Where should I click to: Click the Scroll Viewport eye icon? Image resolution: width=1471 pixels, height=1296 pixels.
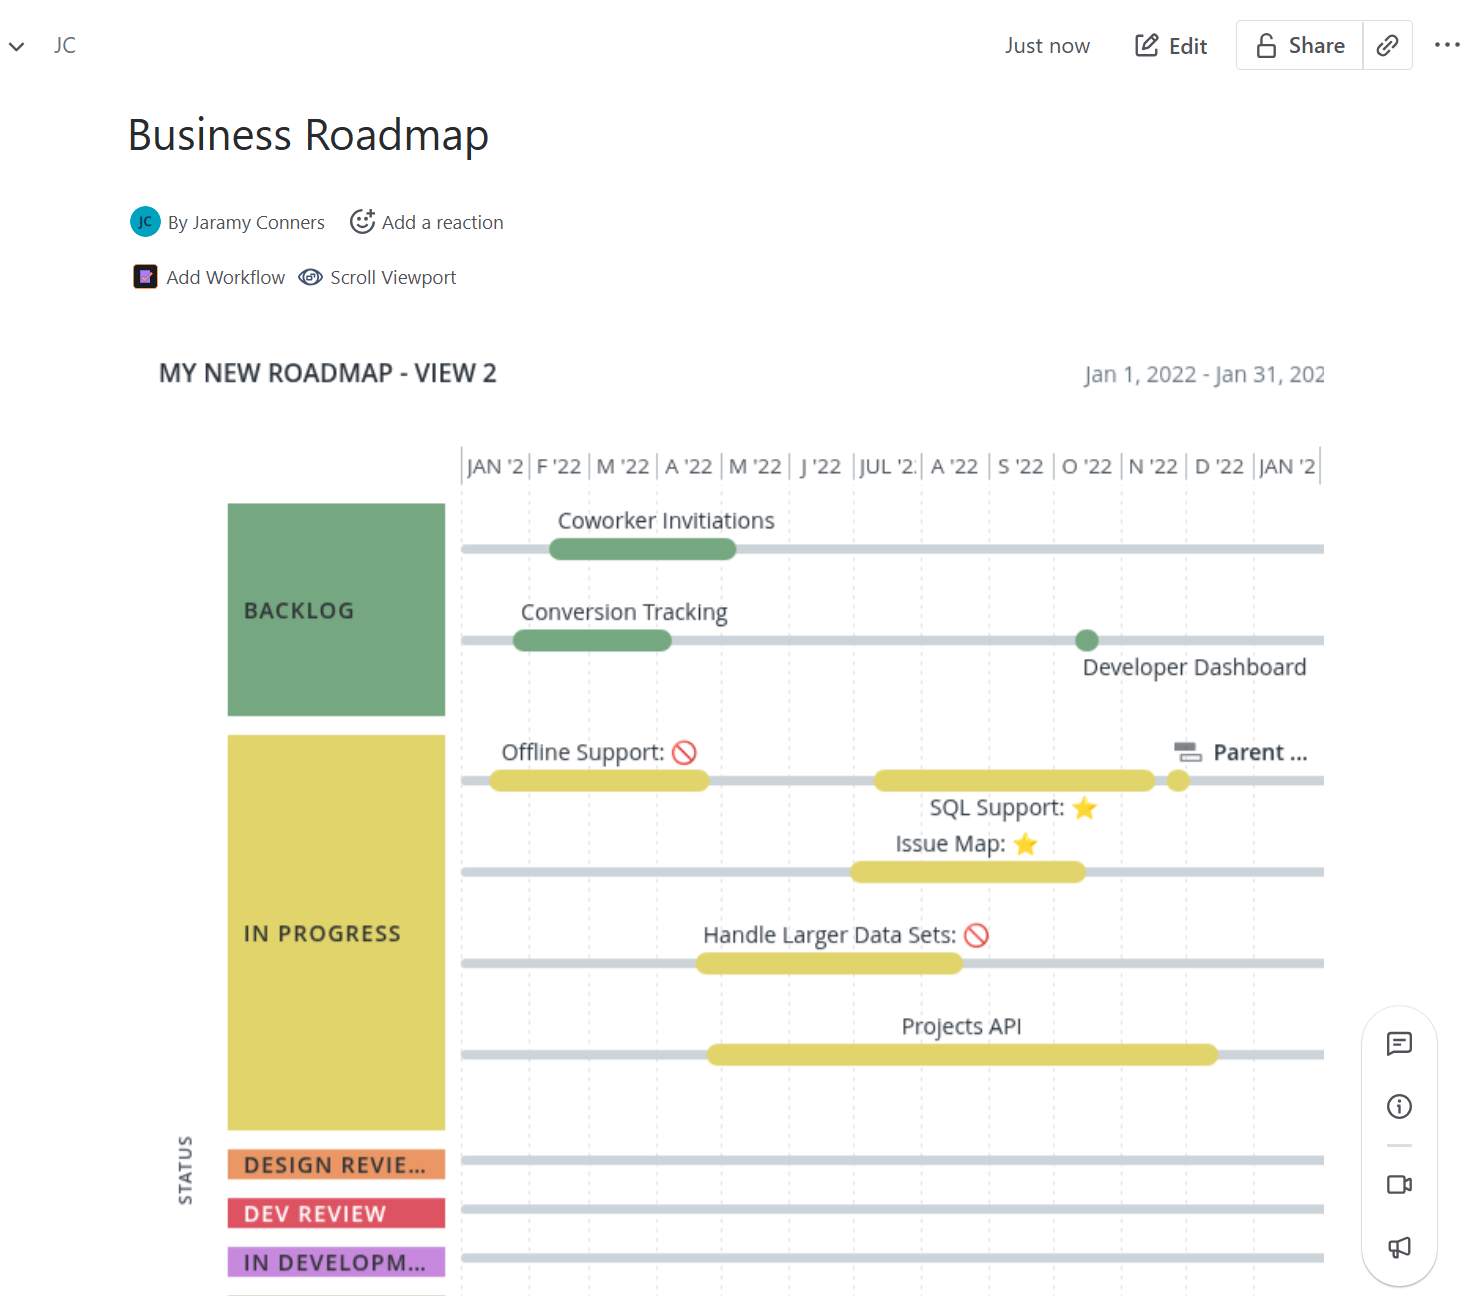click(310, 277)
